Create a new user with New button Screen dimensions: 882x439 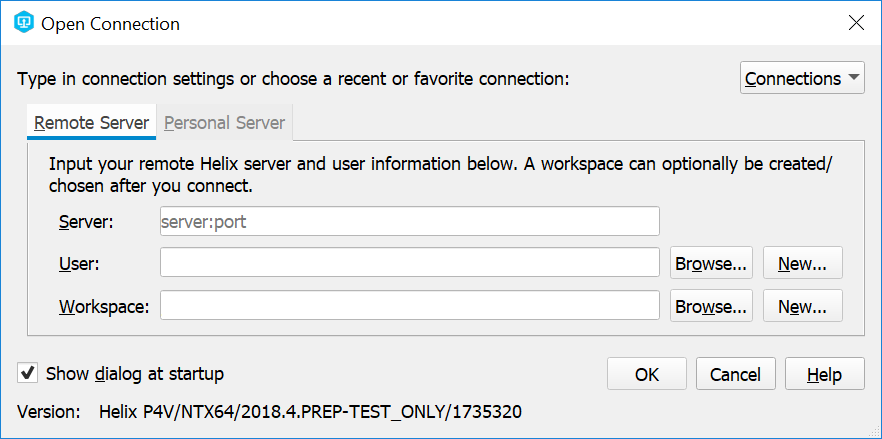coord(802,264)
